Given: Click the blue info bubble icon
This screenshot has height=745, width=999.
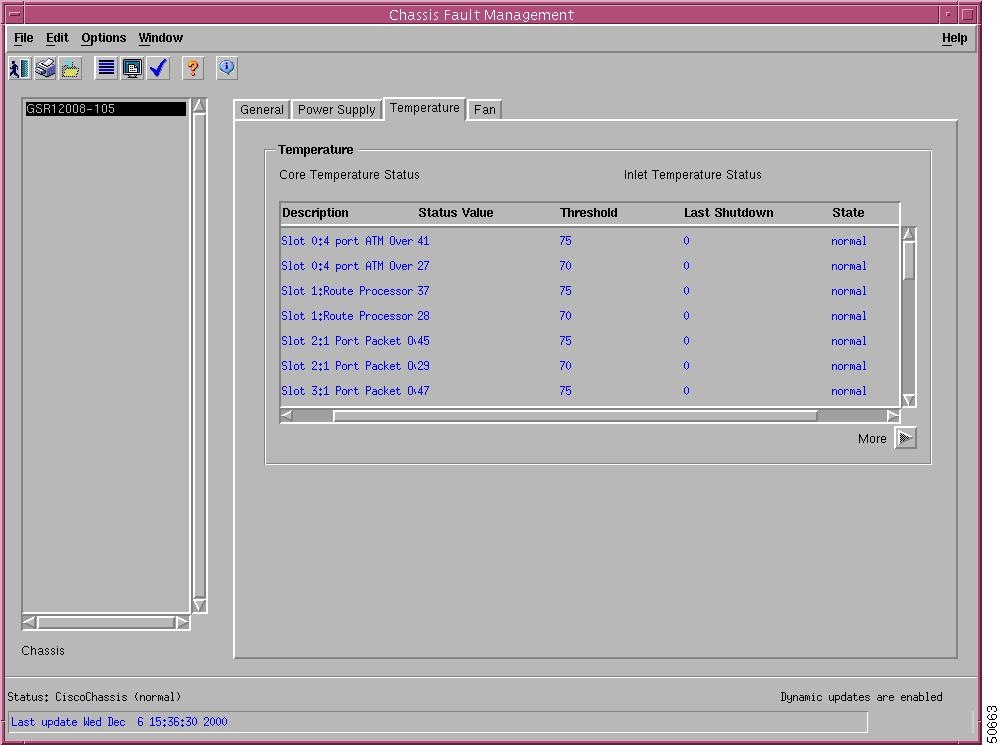Looking at the screenshot, I should pos(227,68).
